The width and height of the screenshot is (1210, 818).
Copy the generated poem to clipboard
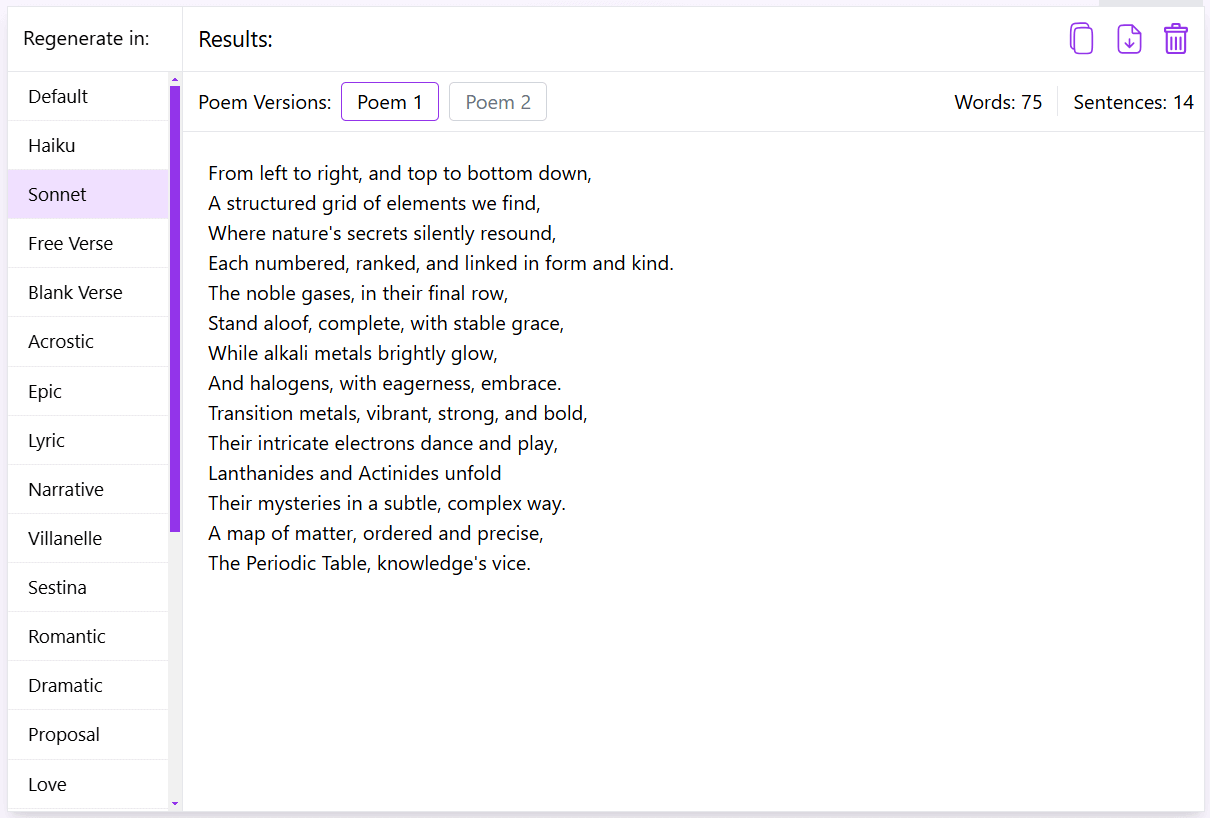click(x=1081, y=38)
